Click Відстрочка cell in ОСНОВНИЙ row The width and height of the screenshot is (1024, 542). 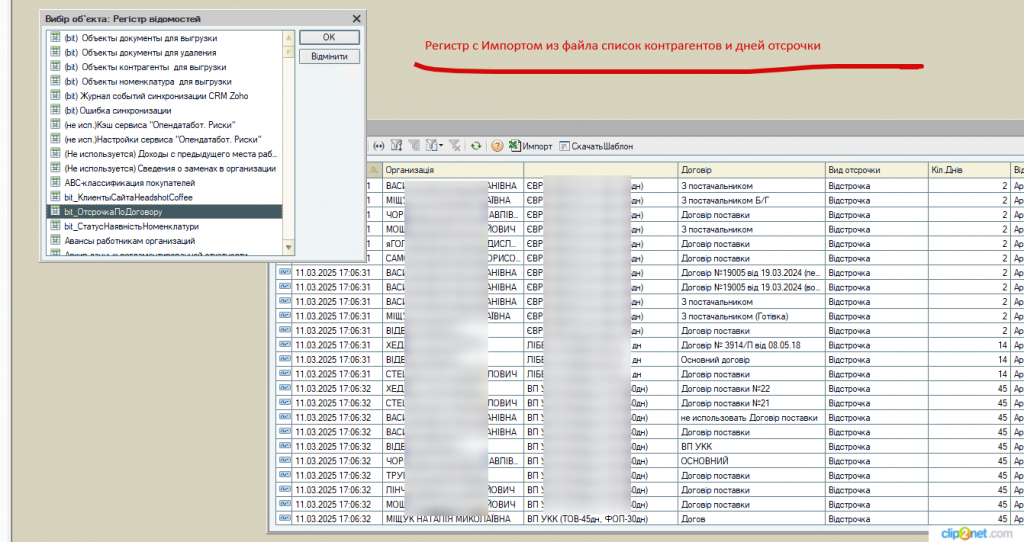point(876,461)
